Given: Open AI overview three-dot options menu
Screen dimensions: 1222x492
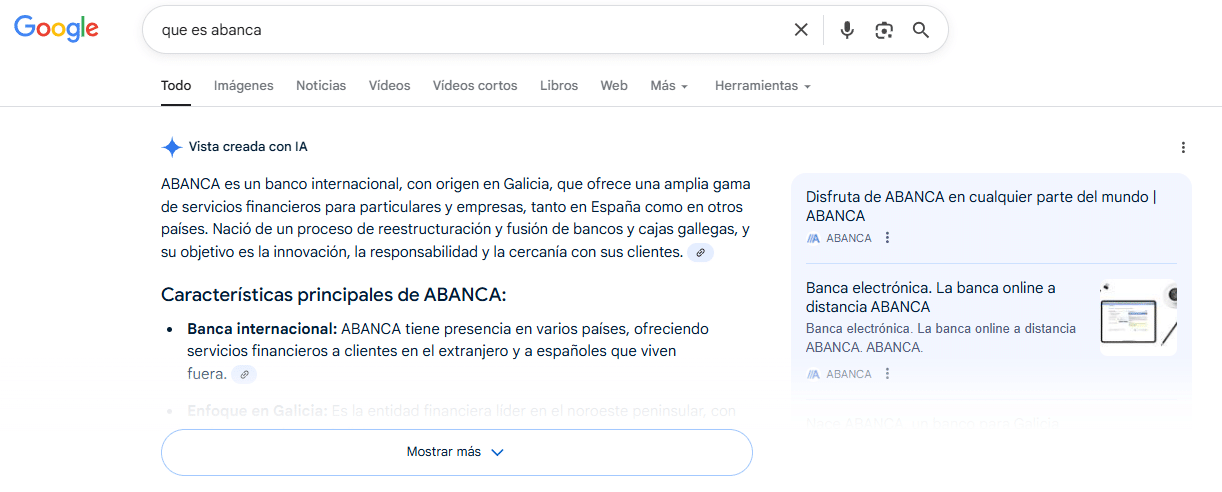Looking at the screenshot, I should [x=1183, y=148].
